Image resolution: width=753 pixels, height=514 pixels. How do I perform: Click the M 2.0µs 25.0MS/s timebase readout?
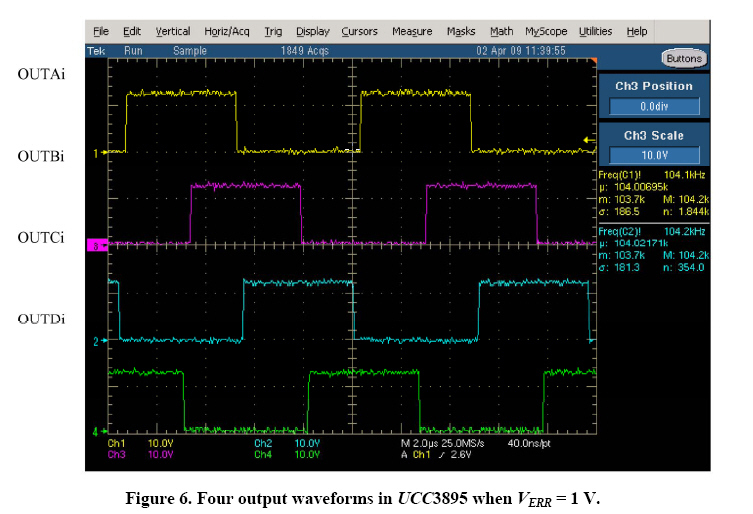(x=442, y=443)
